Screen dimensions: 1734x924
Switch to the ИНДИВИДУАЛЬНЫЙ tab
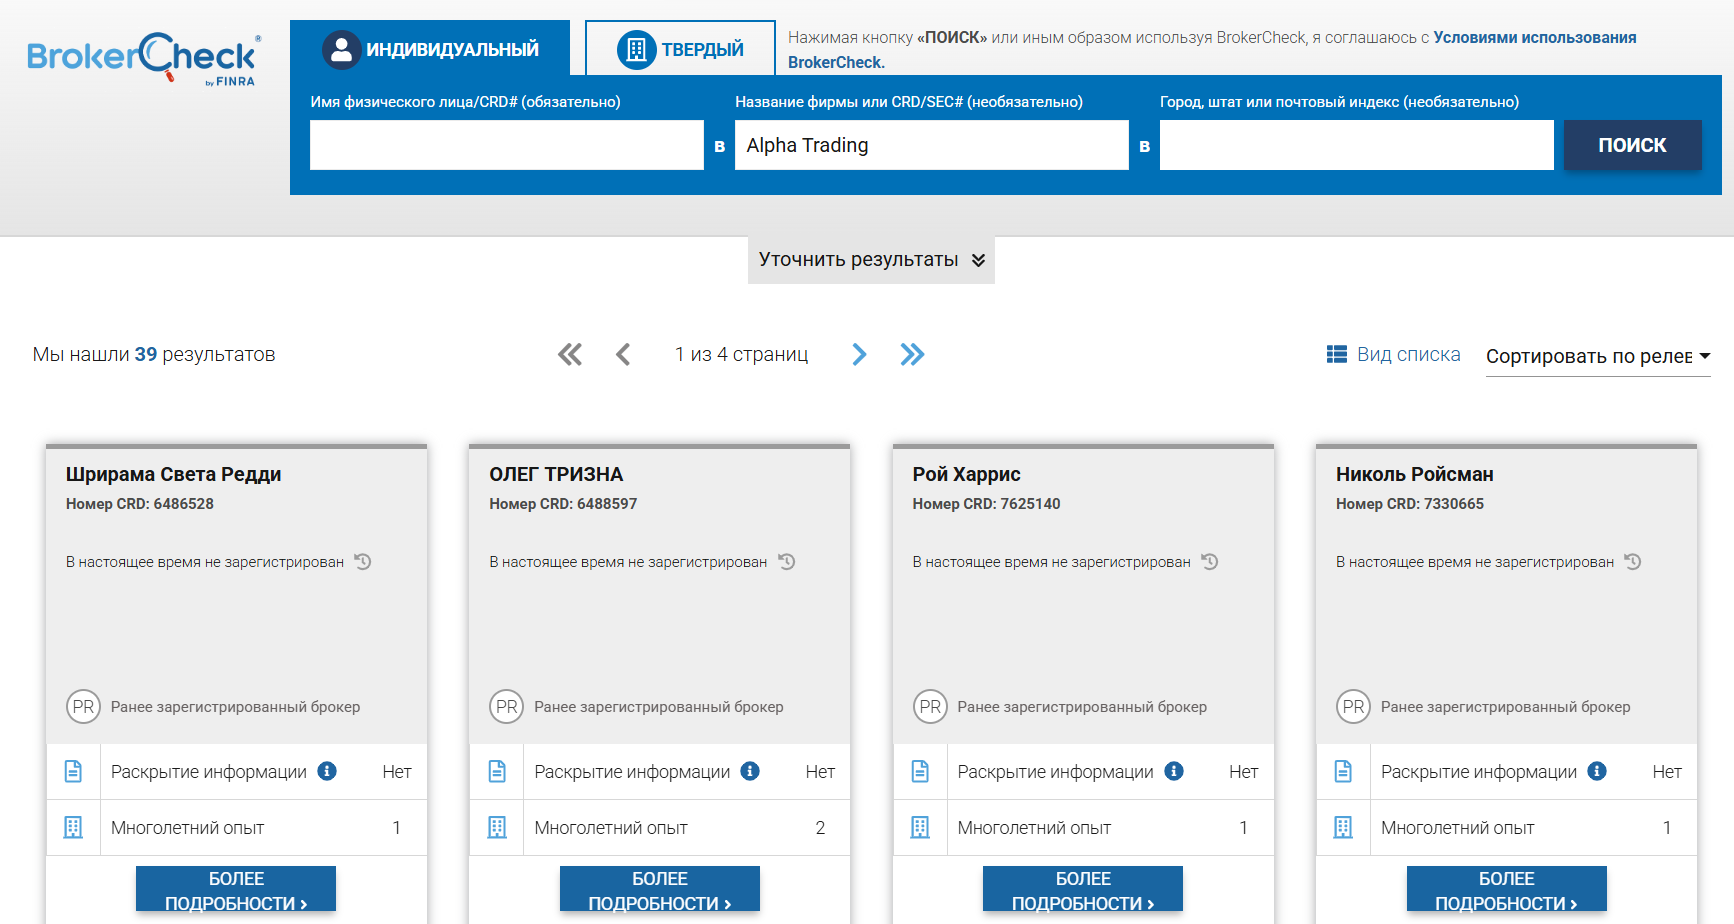[x=430, y=49]
